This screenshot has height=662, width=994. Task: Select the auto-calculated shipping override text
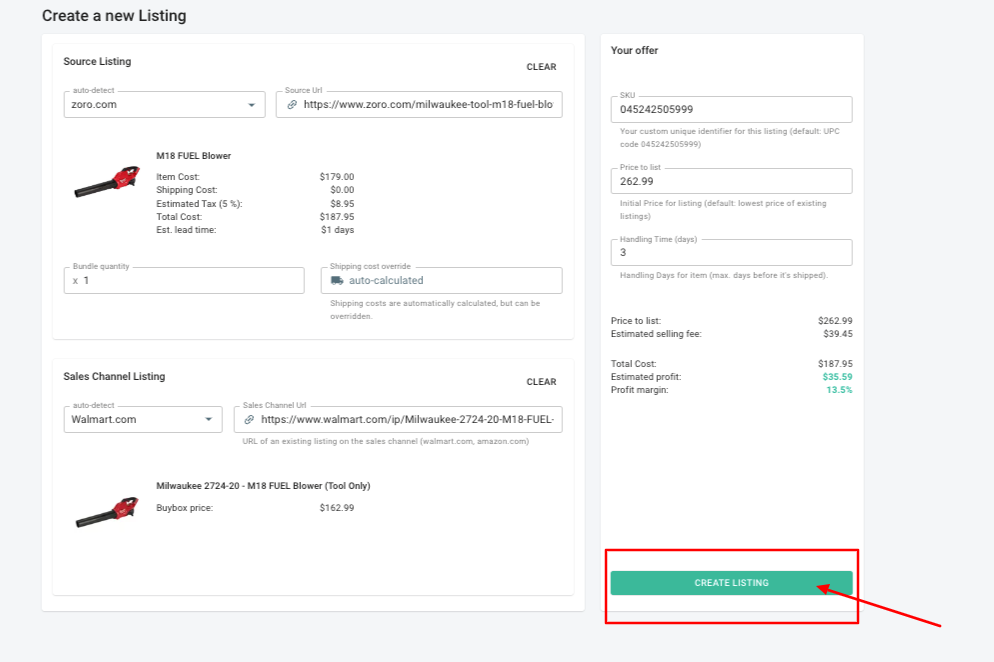tap(386, 281)
